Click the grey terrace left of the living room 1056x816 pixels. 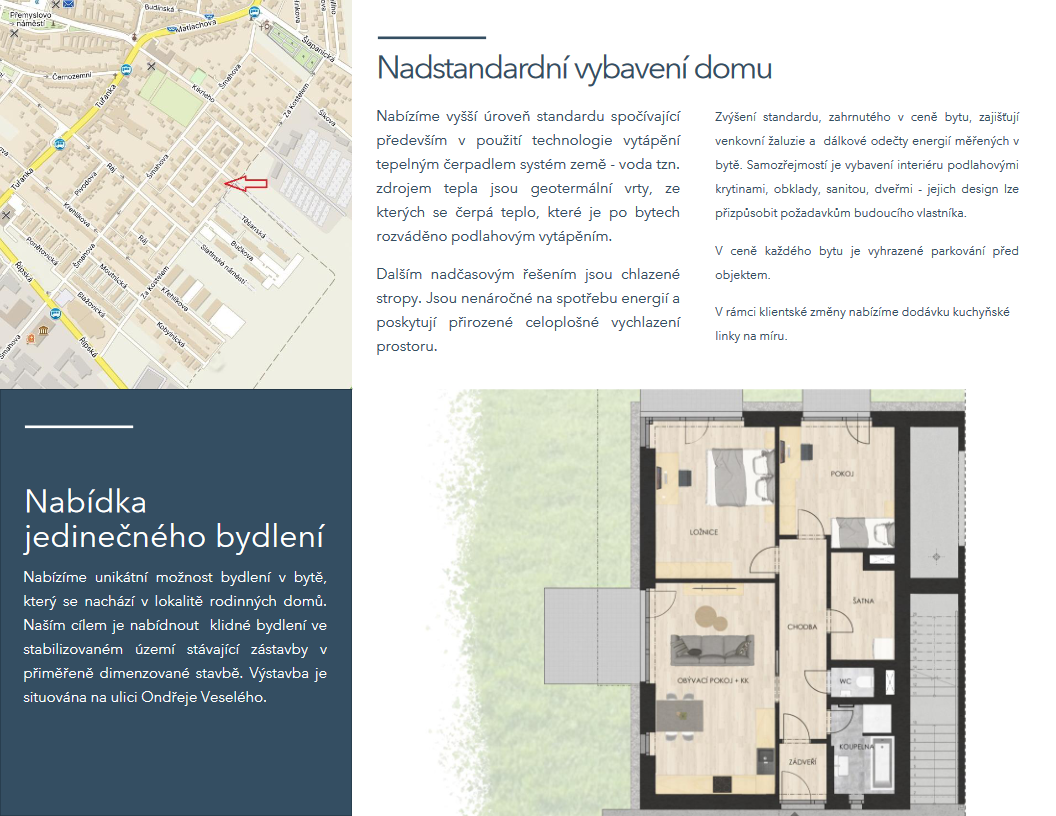(591, 635)
